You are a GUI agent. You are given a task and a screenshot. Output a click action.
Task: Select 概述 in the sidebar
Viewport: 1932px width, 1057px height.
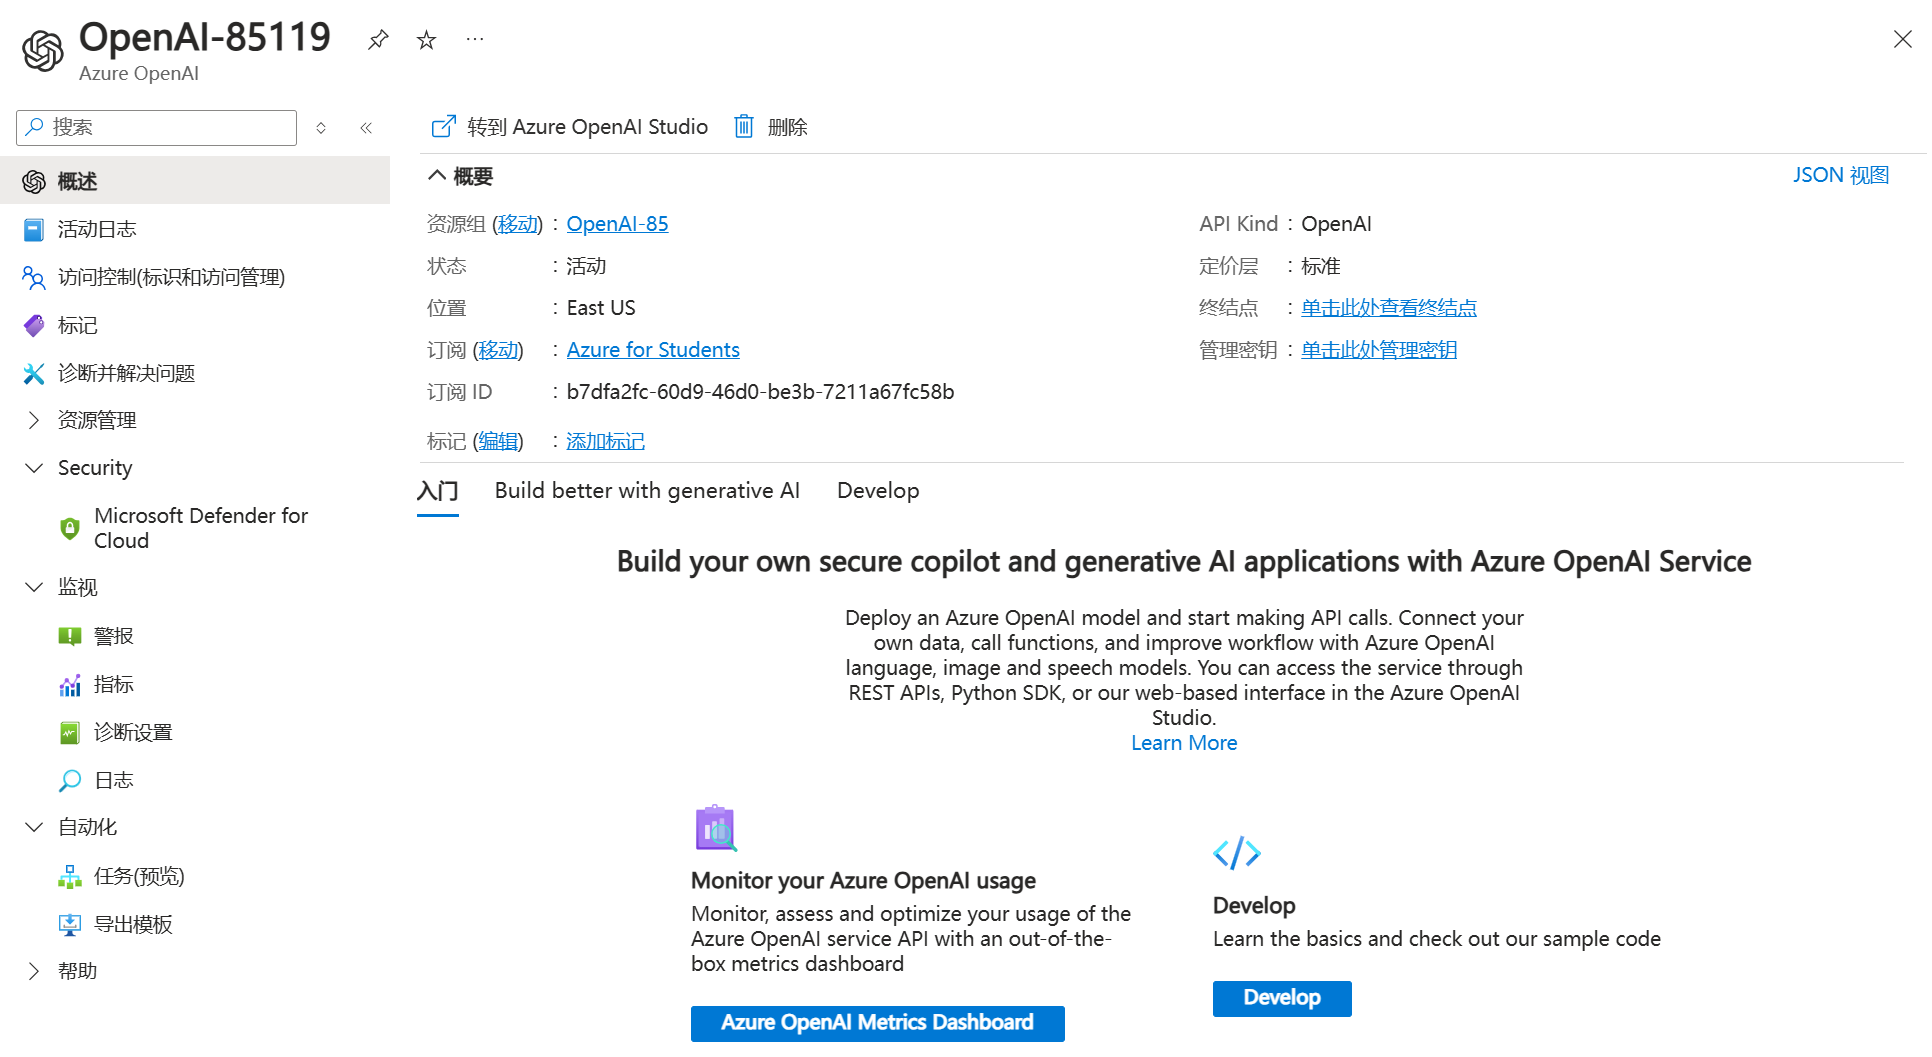tap(195, 181)
